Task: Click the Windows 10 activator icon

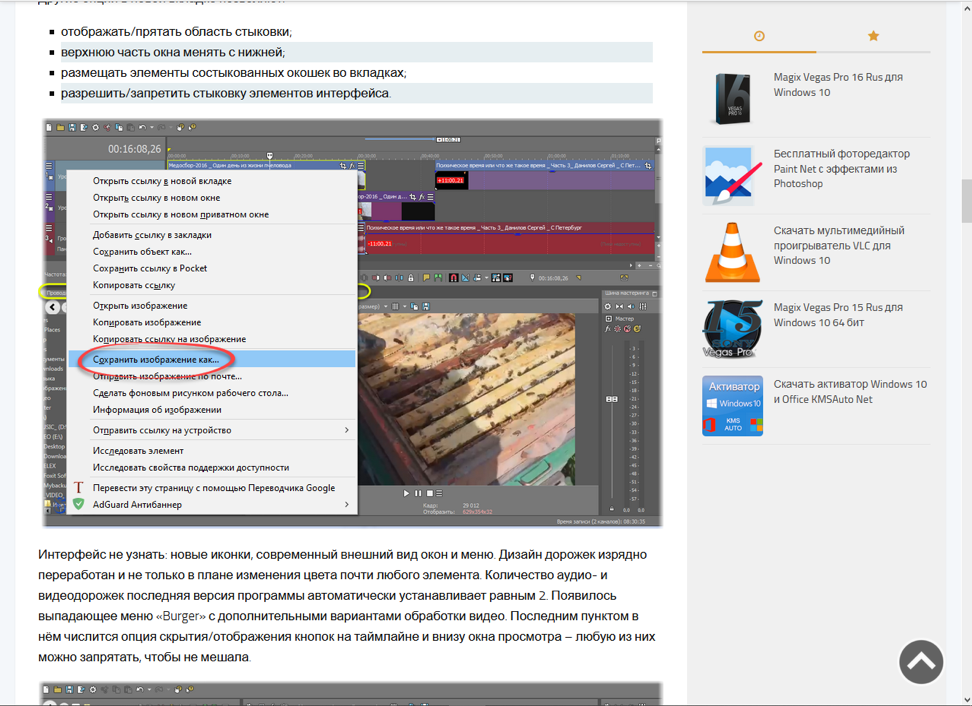Action: pos(732,406)
